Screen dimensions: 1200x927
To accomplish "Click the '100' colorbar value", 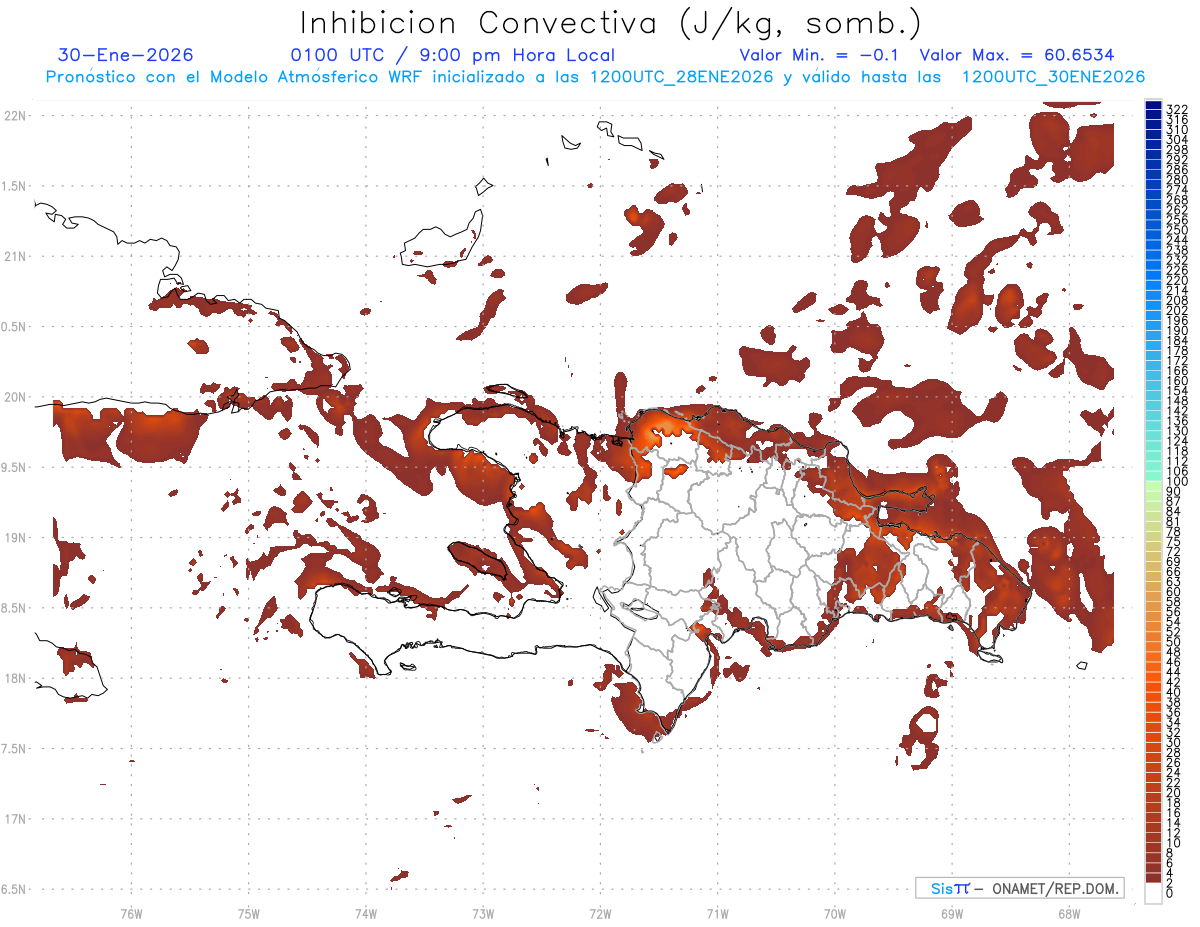I will (1177, 483).
